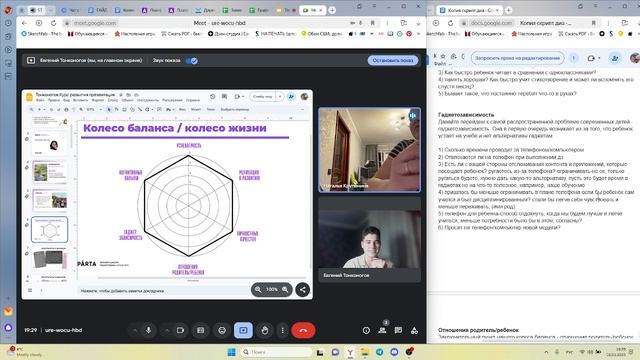The height and width of the screenshot is (360, 640).
Task: Reload the Meet page
Action: click(53, 23)
